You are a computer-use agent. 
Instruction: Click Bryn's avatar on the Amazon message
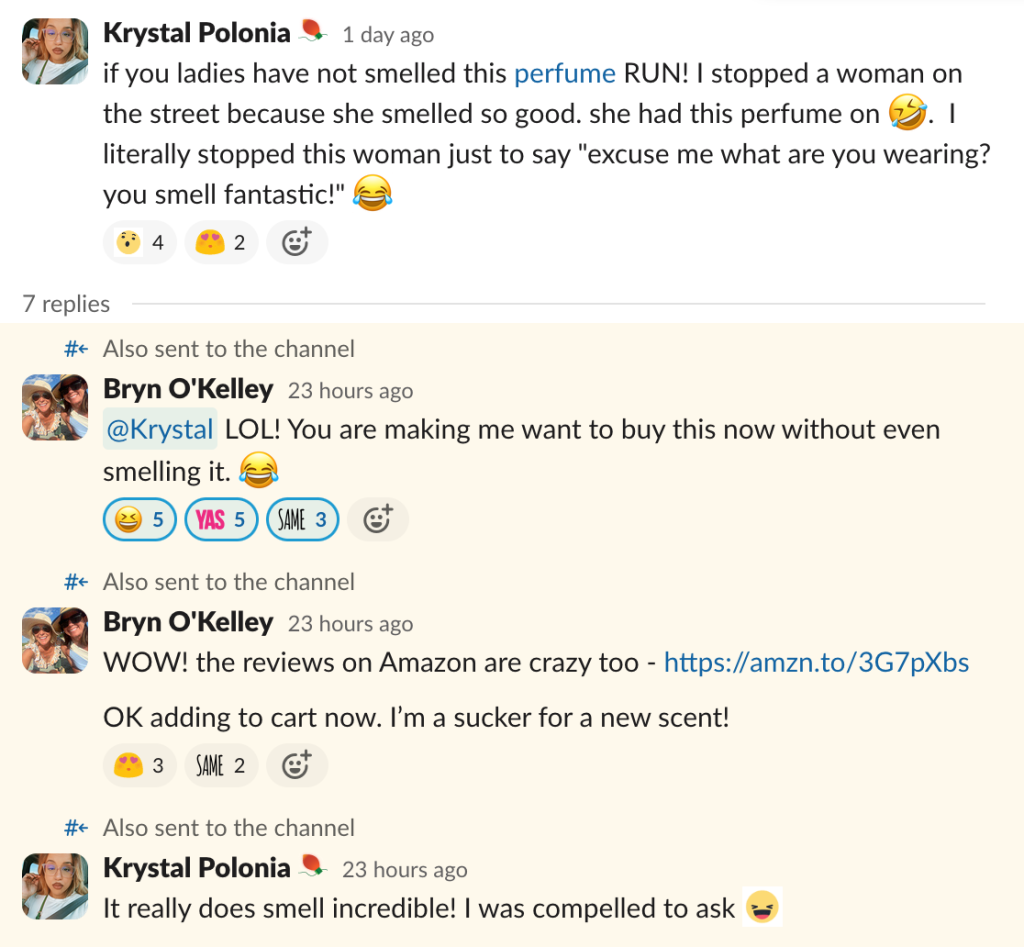click(x=55, y=640)
